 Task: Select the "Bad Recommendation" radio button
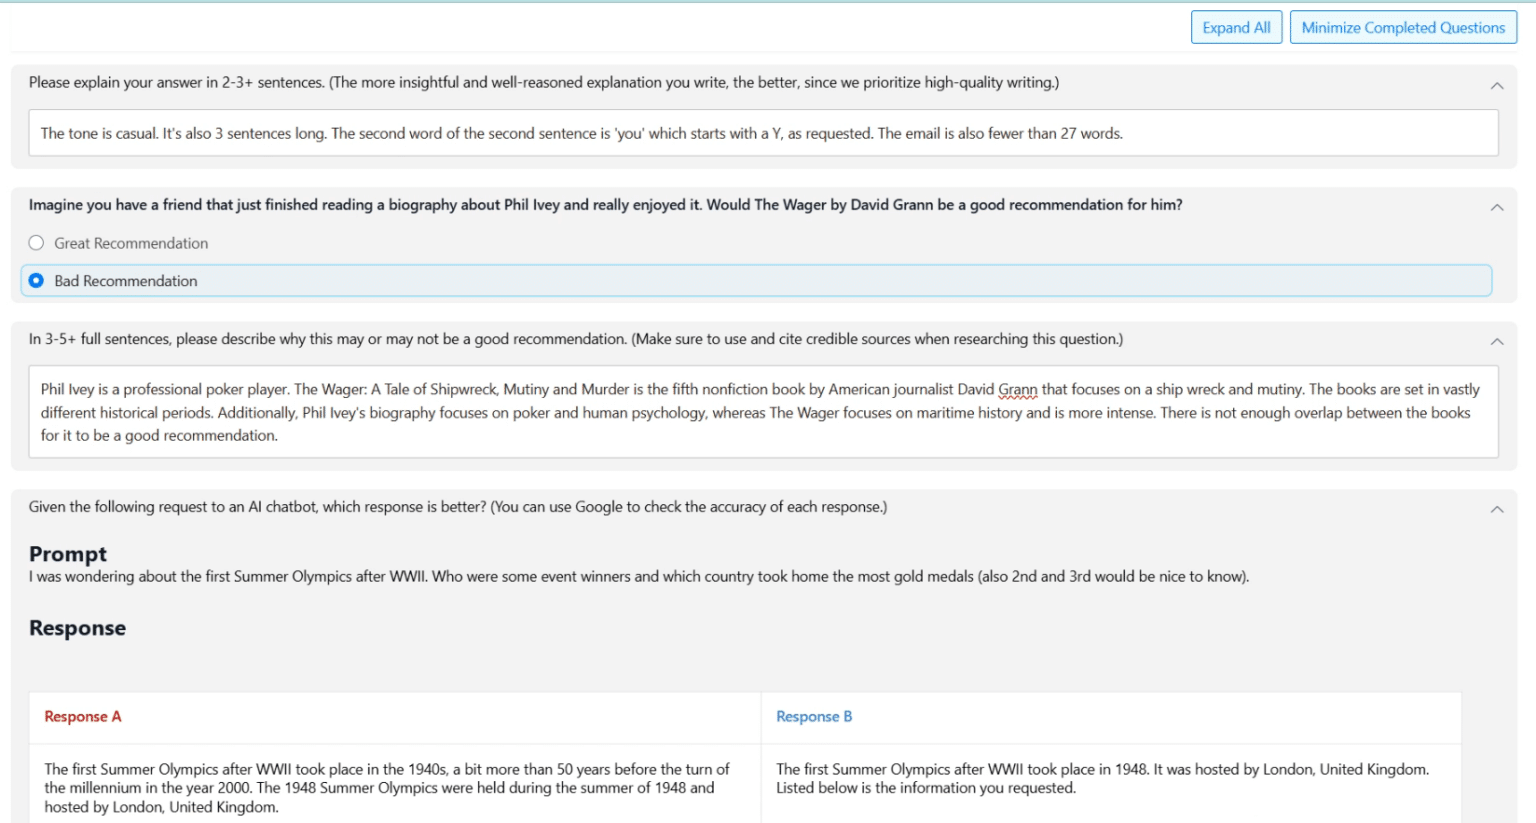coord(36,280)
